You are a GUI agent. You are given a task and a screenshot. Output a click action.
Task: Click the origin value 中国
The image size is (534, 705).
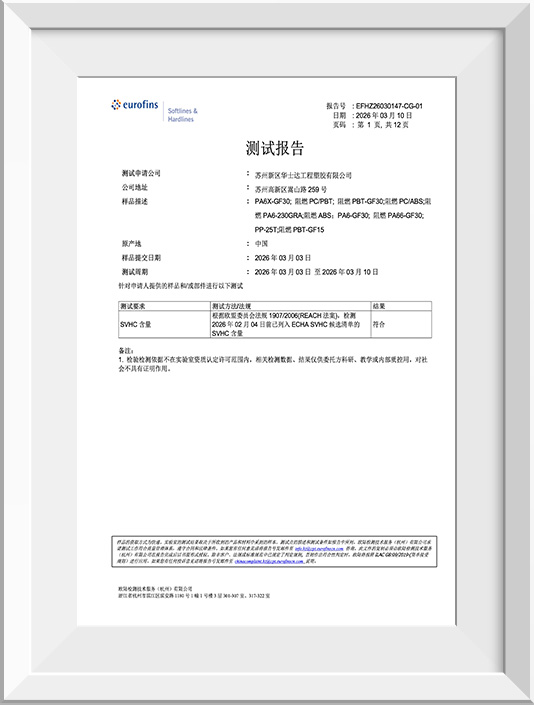pyautogui.click(x=261, y=244)
